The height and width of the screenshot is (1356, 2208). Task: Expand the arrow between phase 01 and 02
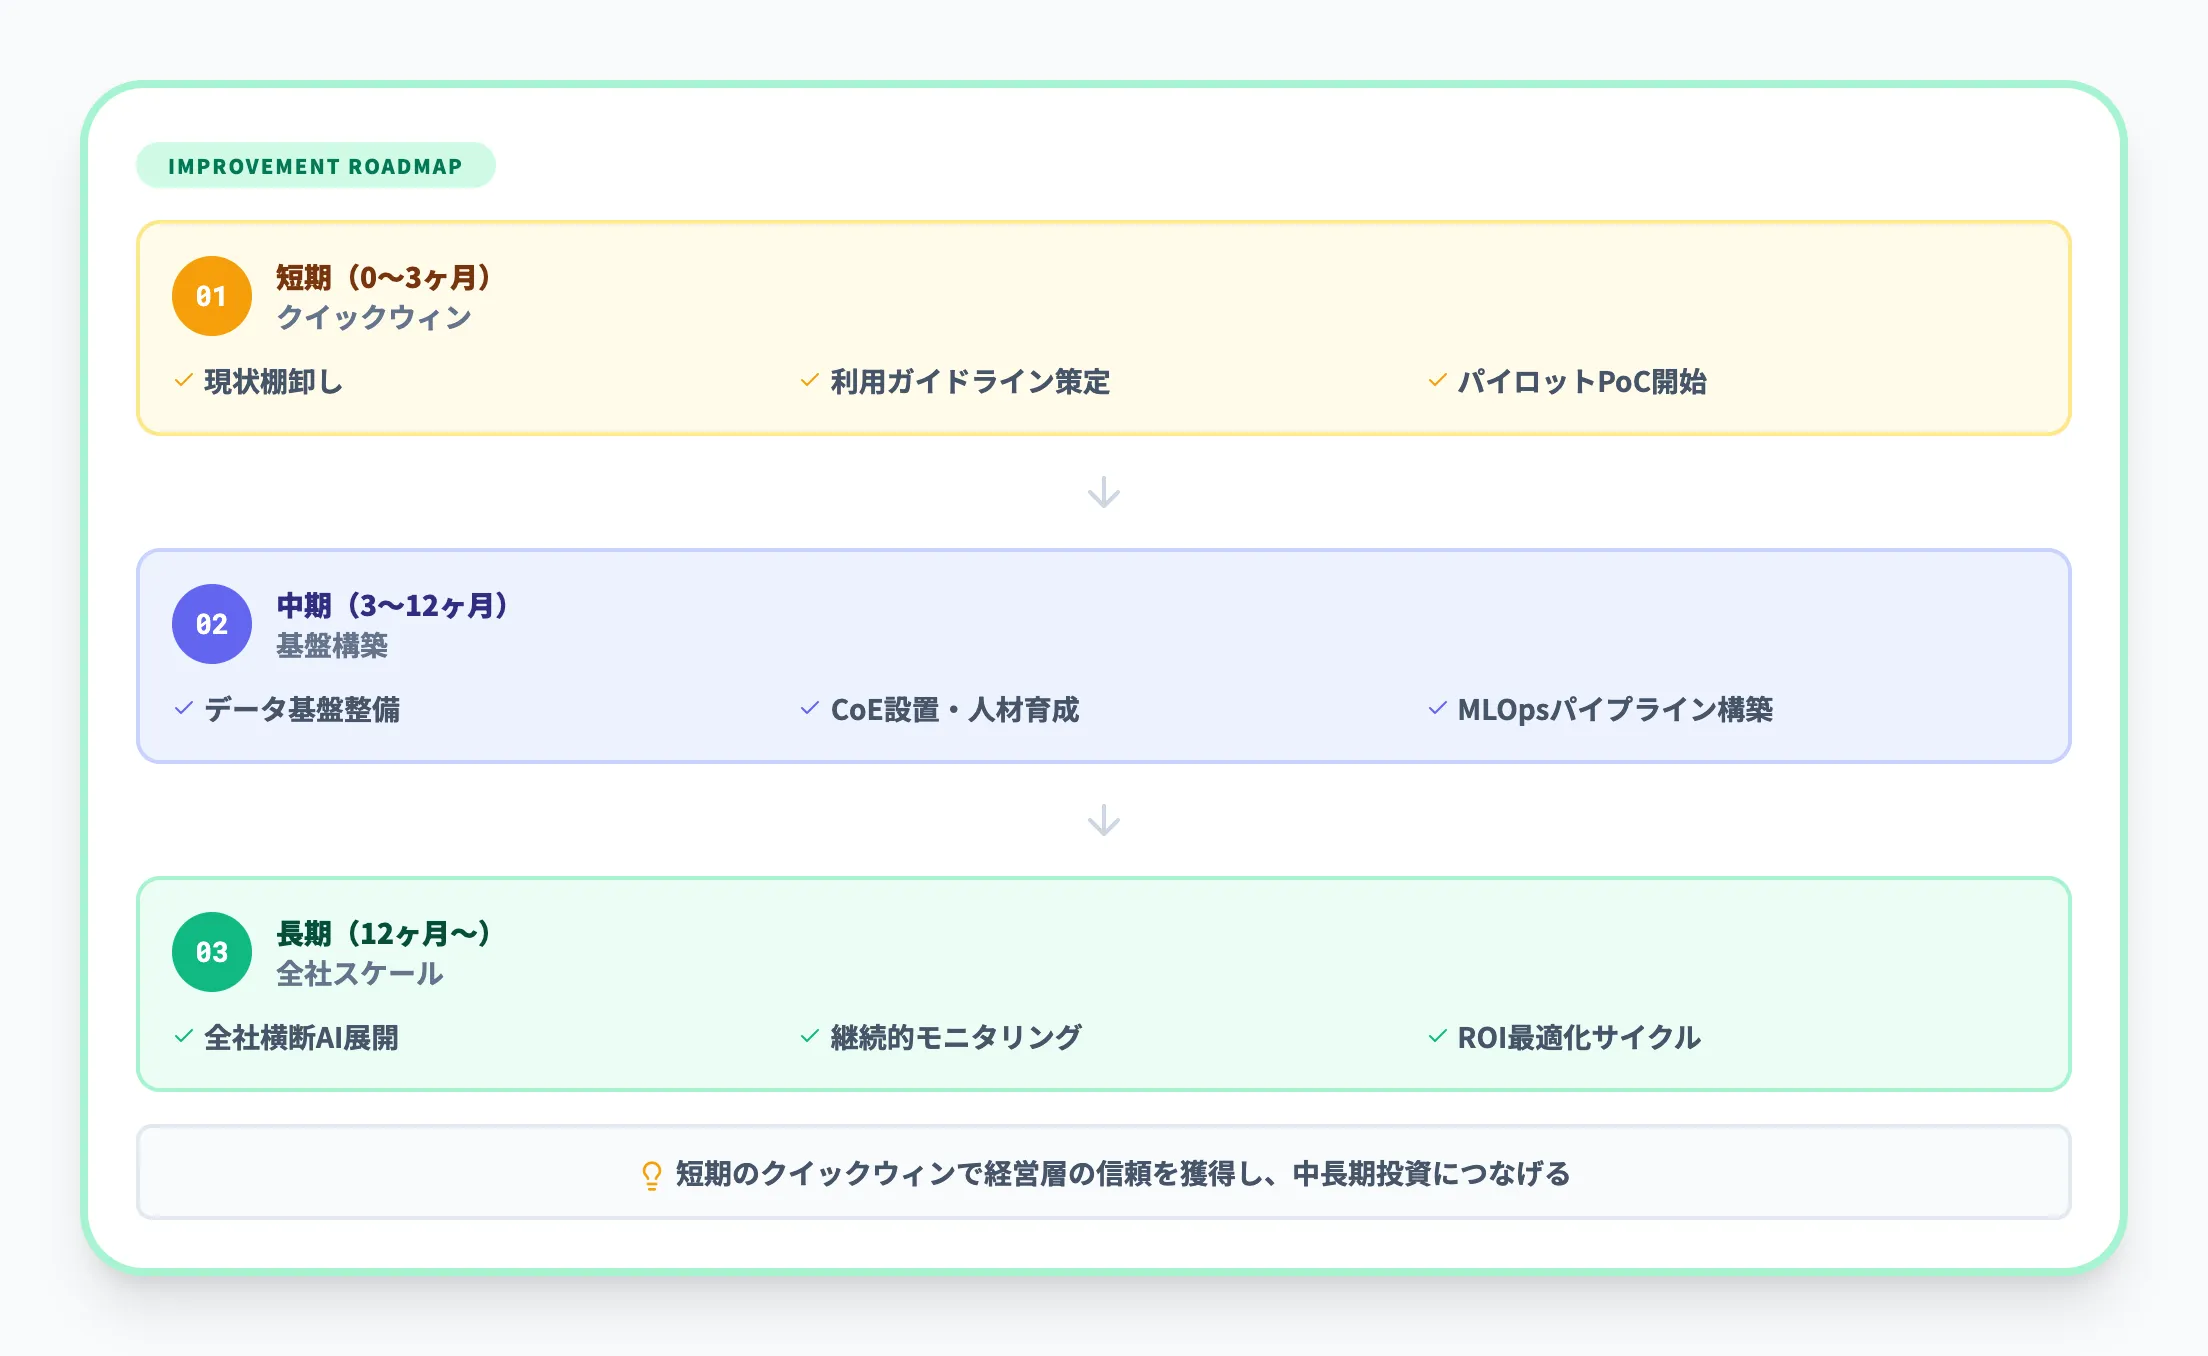tap(1103, 491)
